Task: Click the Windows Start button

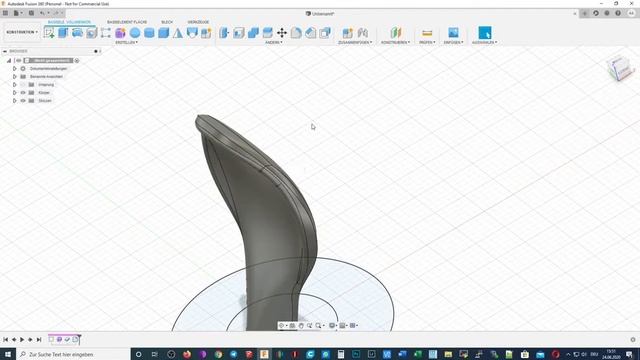Action: [8, 354]
